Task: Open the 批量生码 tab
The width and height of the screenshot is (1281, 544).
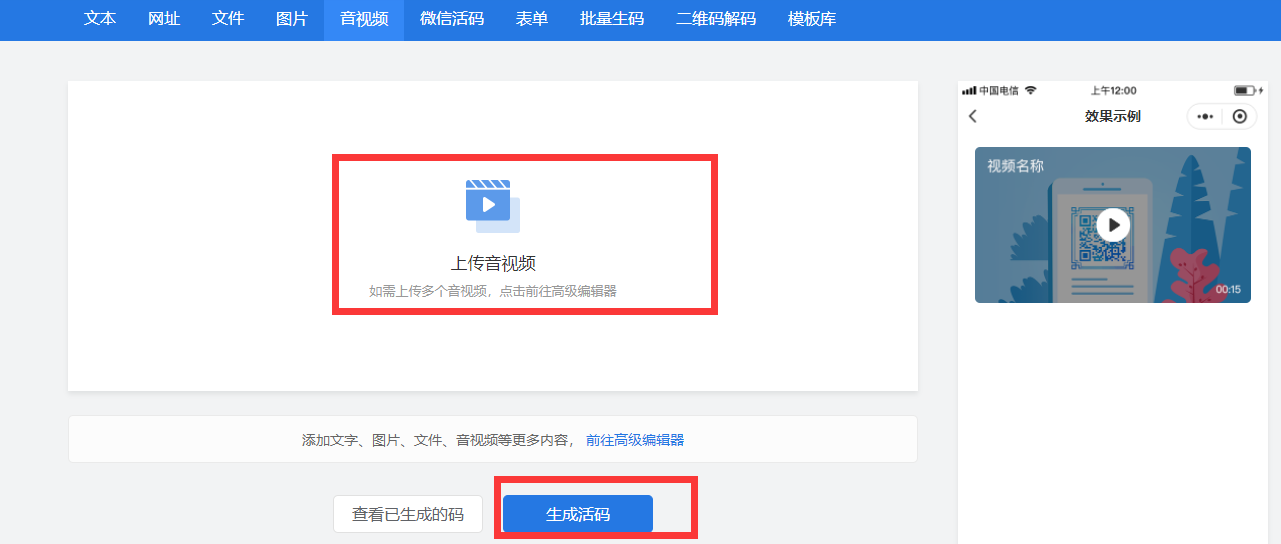Action: point(612,19)
